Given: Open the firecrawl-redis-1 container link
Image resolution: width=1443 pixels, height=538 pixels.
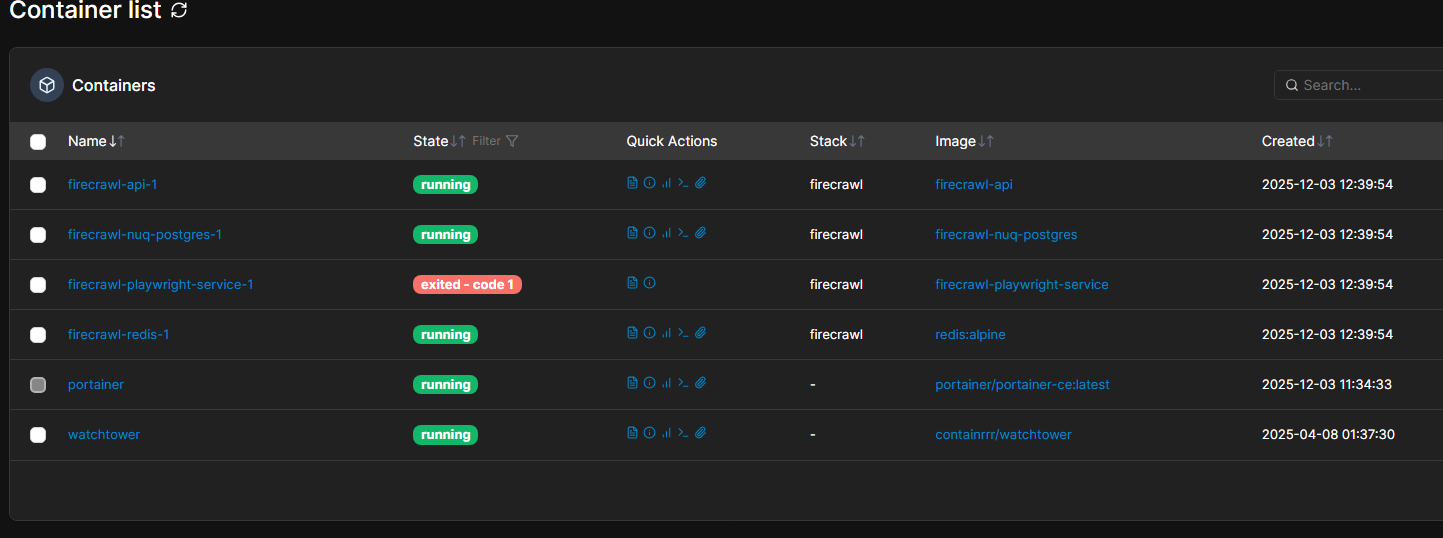Looking at the screenshot, I should [x=118, y=334].
